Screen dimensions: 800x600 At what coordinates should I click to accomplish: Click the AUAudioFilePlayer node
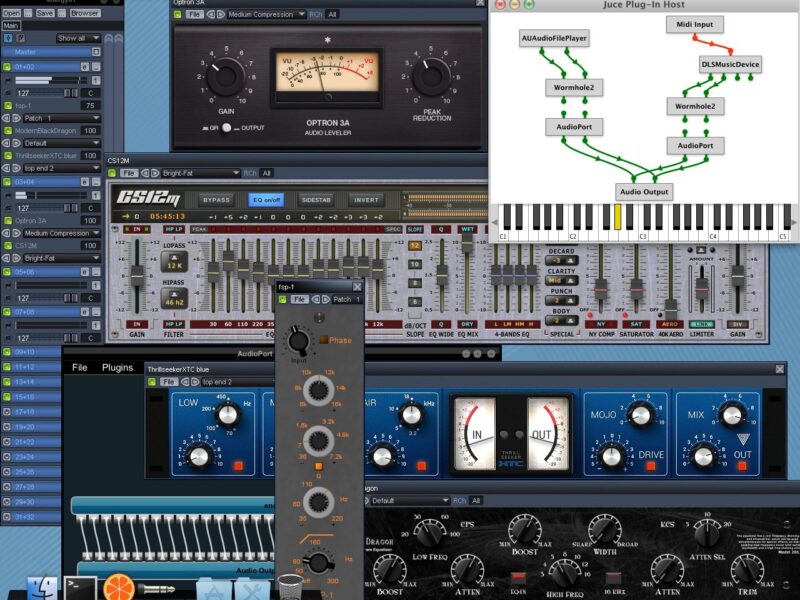(554, 38)
